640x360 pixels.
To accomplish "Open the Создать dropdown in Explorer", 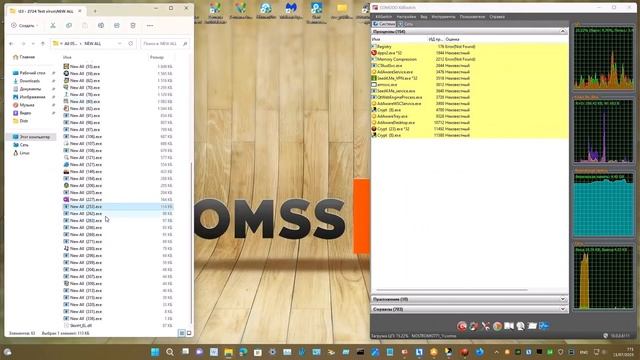I will click(24, 25).
